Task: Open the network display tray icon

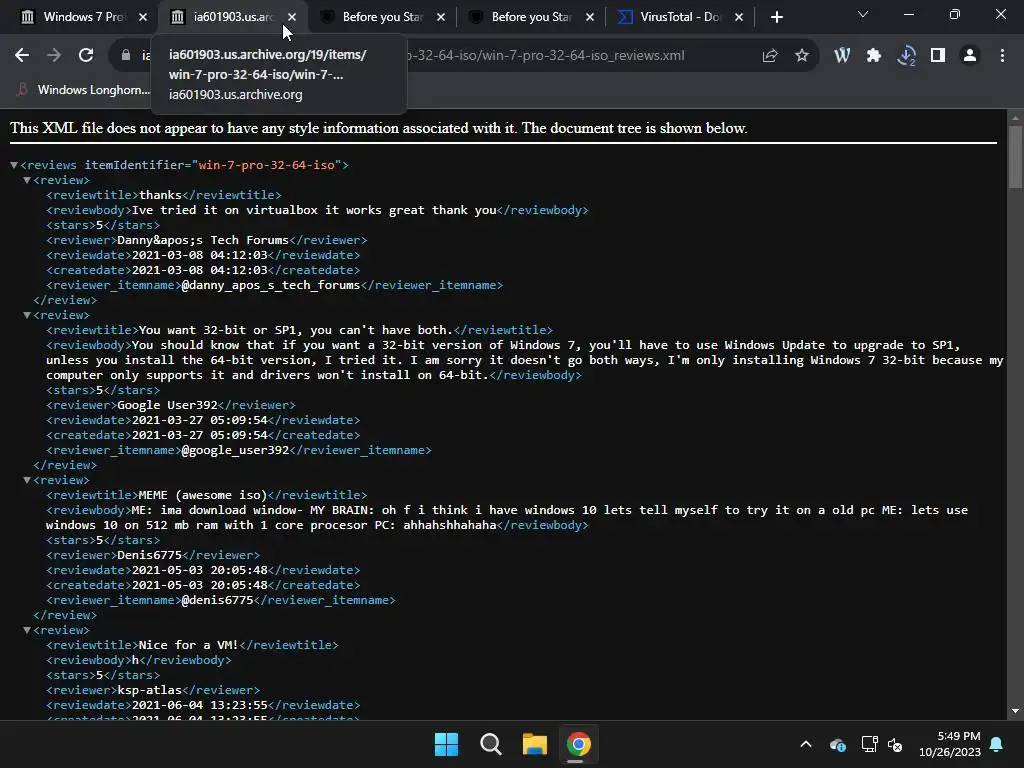Action: 869,744
